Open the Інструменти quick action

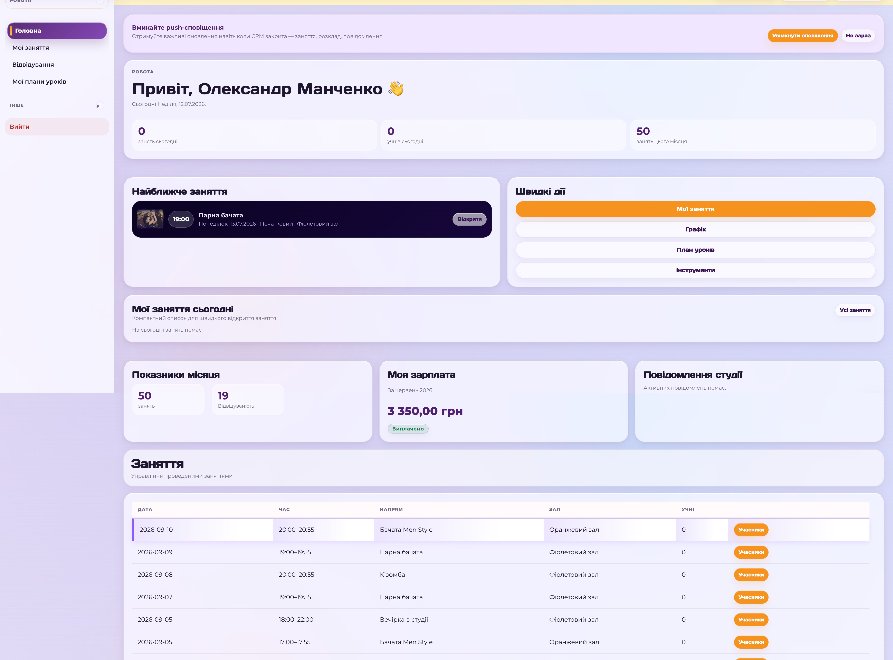pos(695,270)
